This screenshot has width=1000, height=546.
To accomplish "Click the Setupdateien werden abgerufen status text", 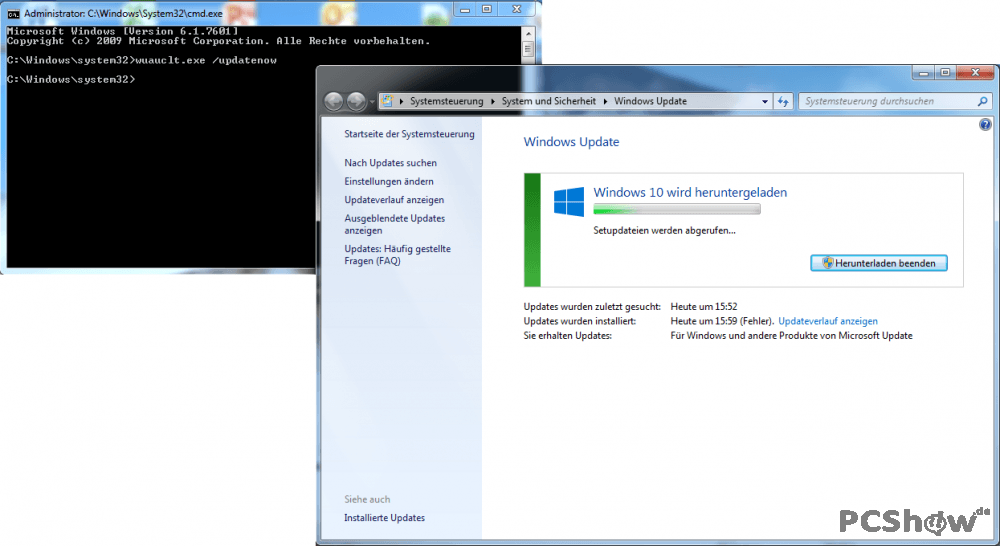I will pyautogui.click(x=665, y=230).
